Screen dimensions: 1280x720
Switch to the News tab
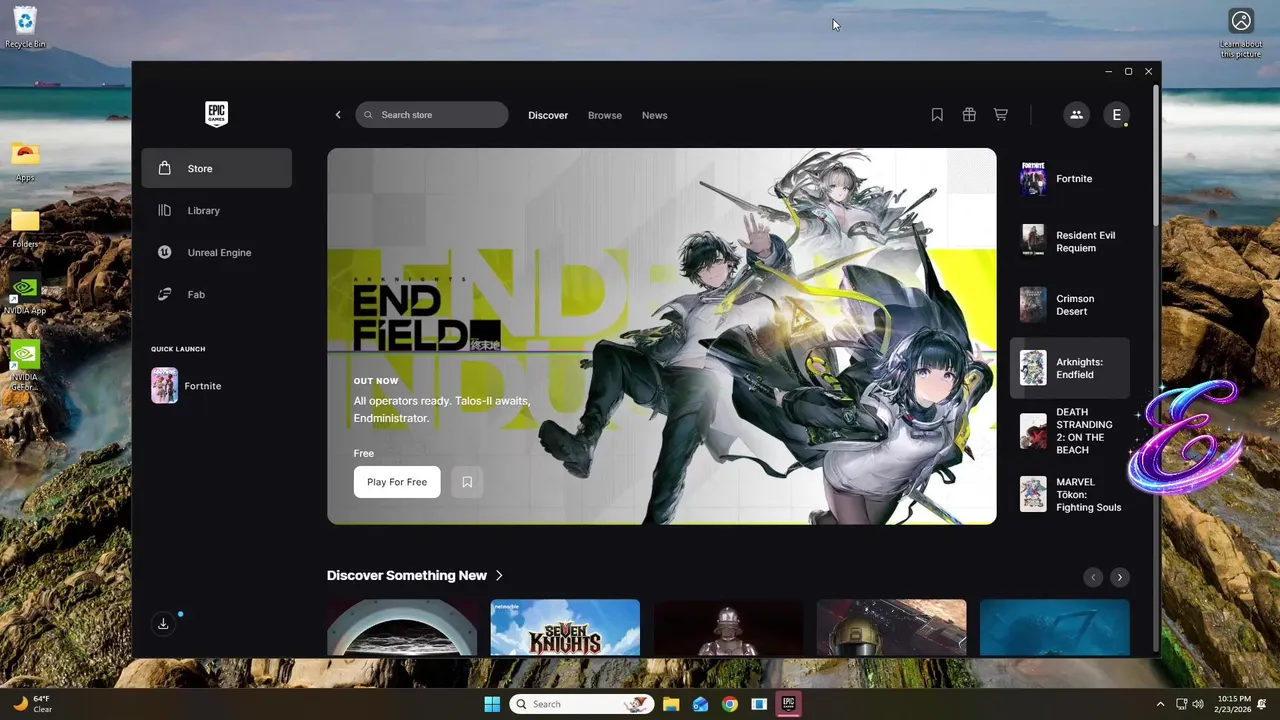click(x=655, y=115)
